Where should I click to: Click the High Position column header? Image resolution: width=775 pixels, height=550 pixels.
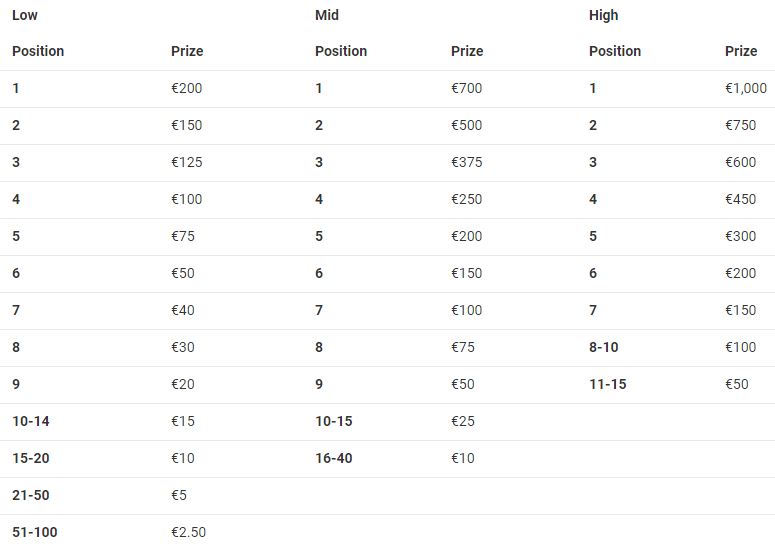[615, 51]
